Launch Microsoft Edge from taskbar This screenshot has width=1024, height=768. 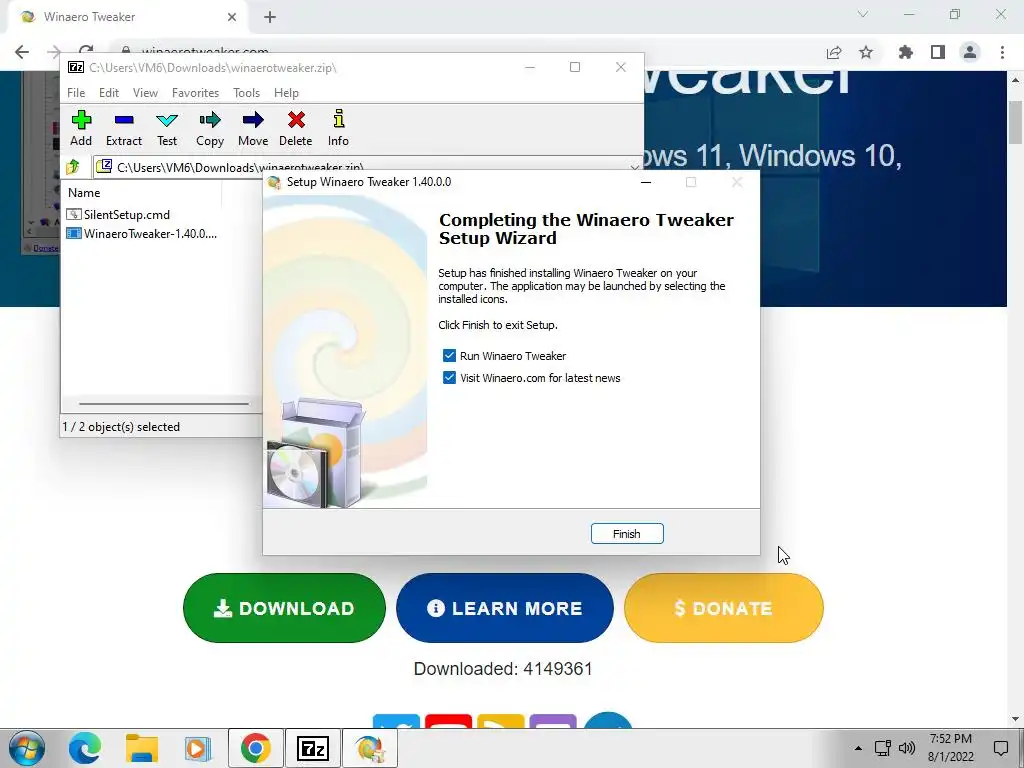point(85,748)
